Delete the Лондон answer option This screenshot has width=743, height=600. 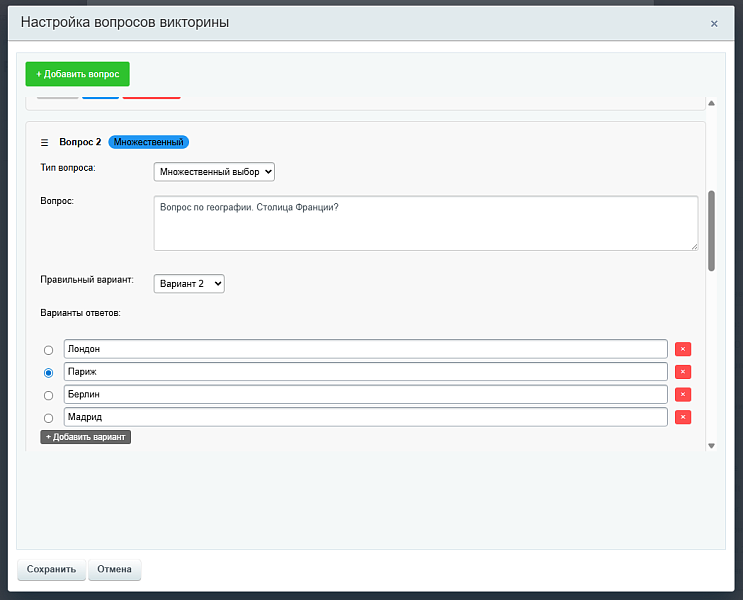(683, 349)
